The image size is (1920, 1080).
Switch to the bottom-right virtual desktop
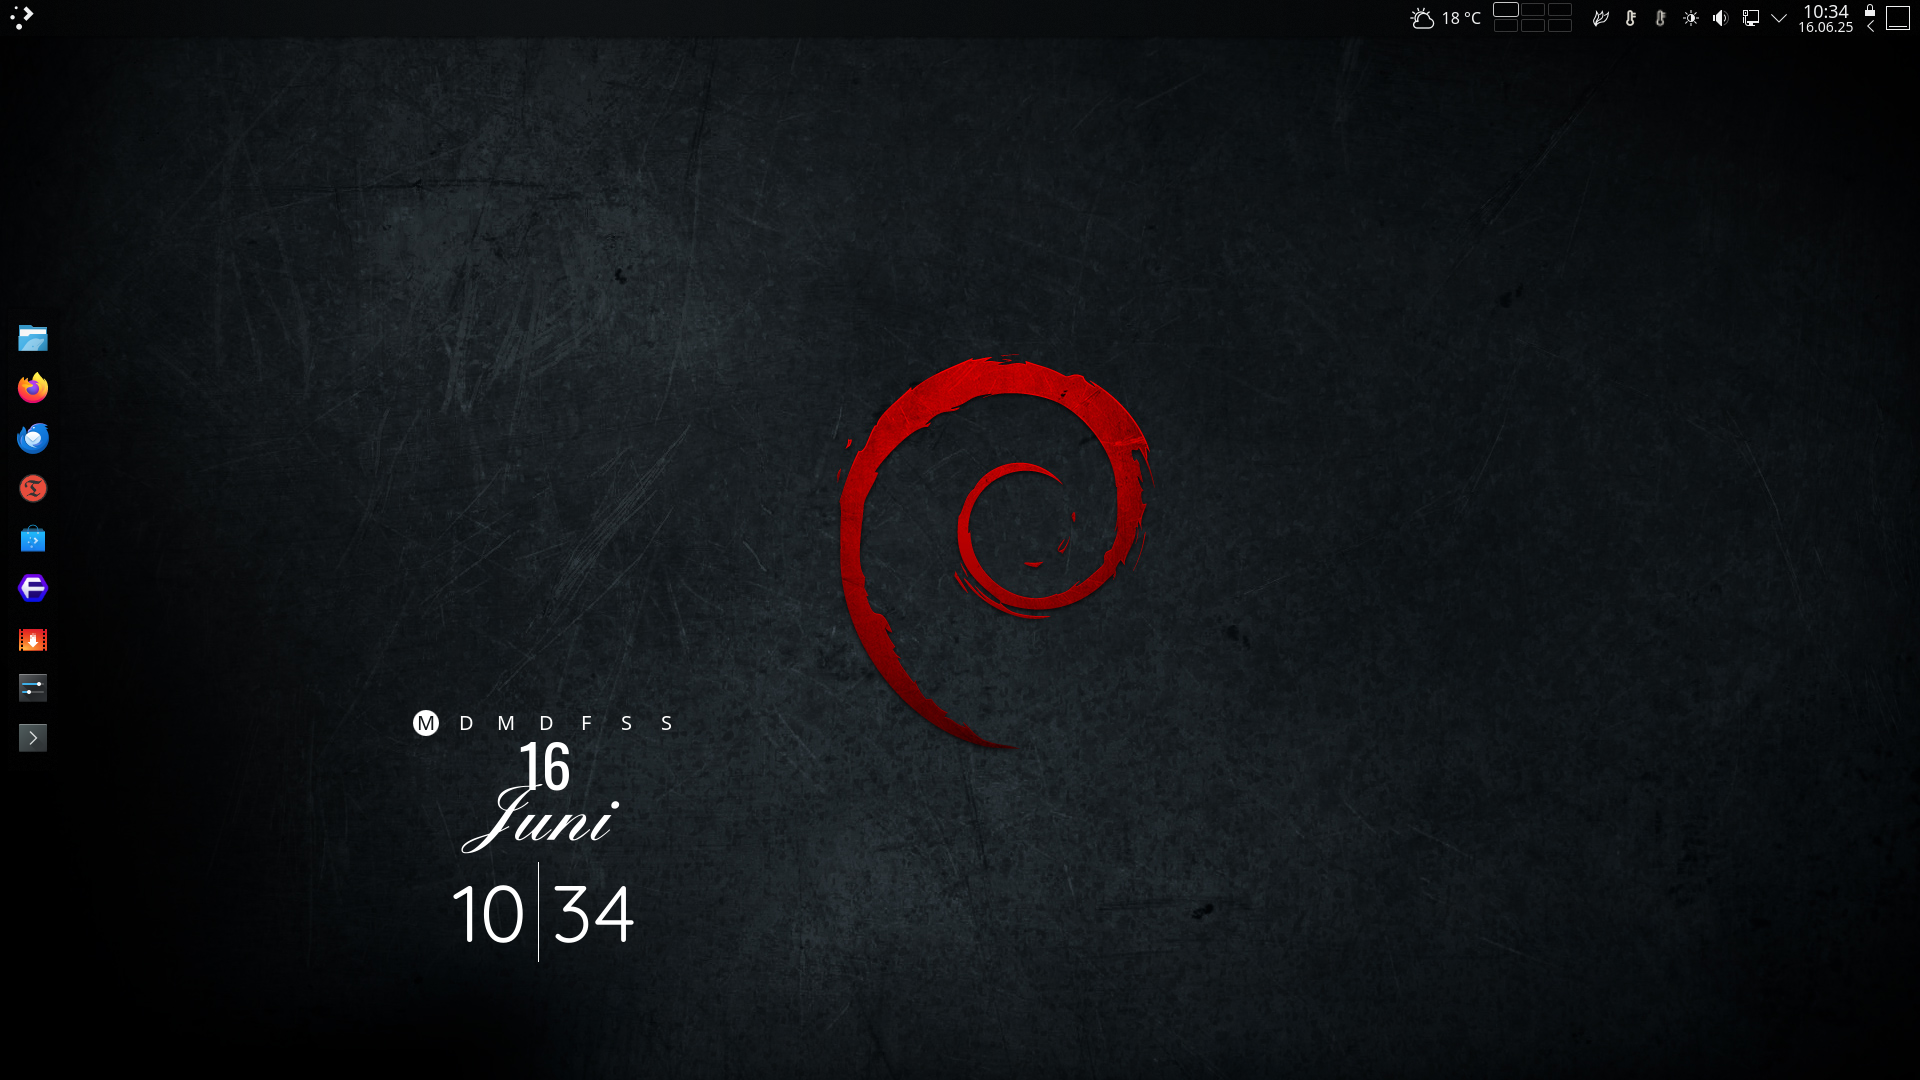tap(1560, 26)
